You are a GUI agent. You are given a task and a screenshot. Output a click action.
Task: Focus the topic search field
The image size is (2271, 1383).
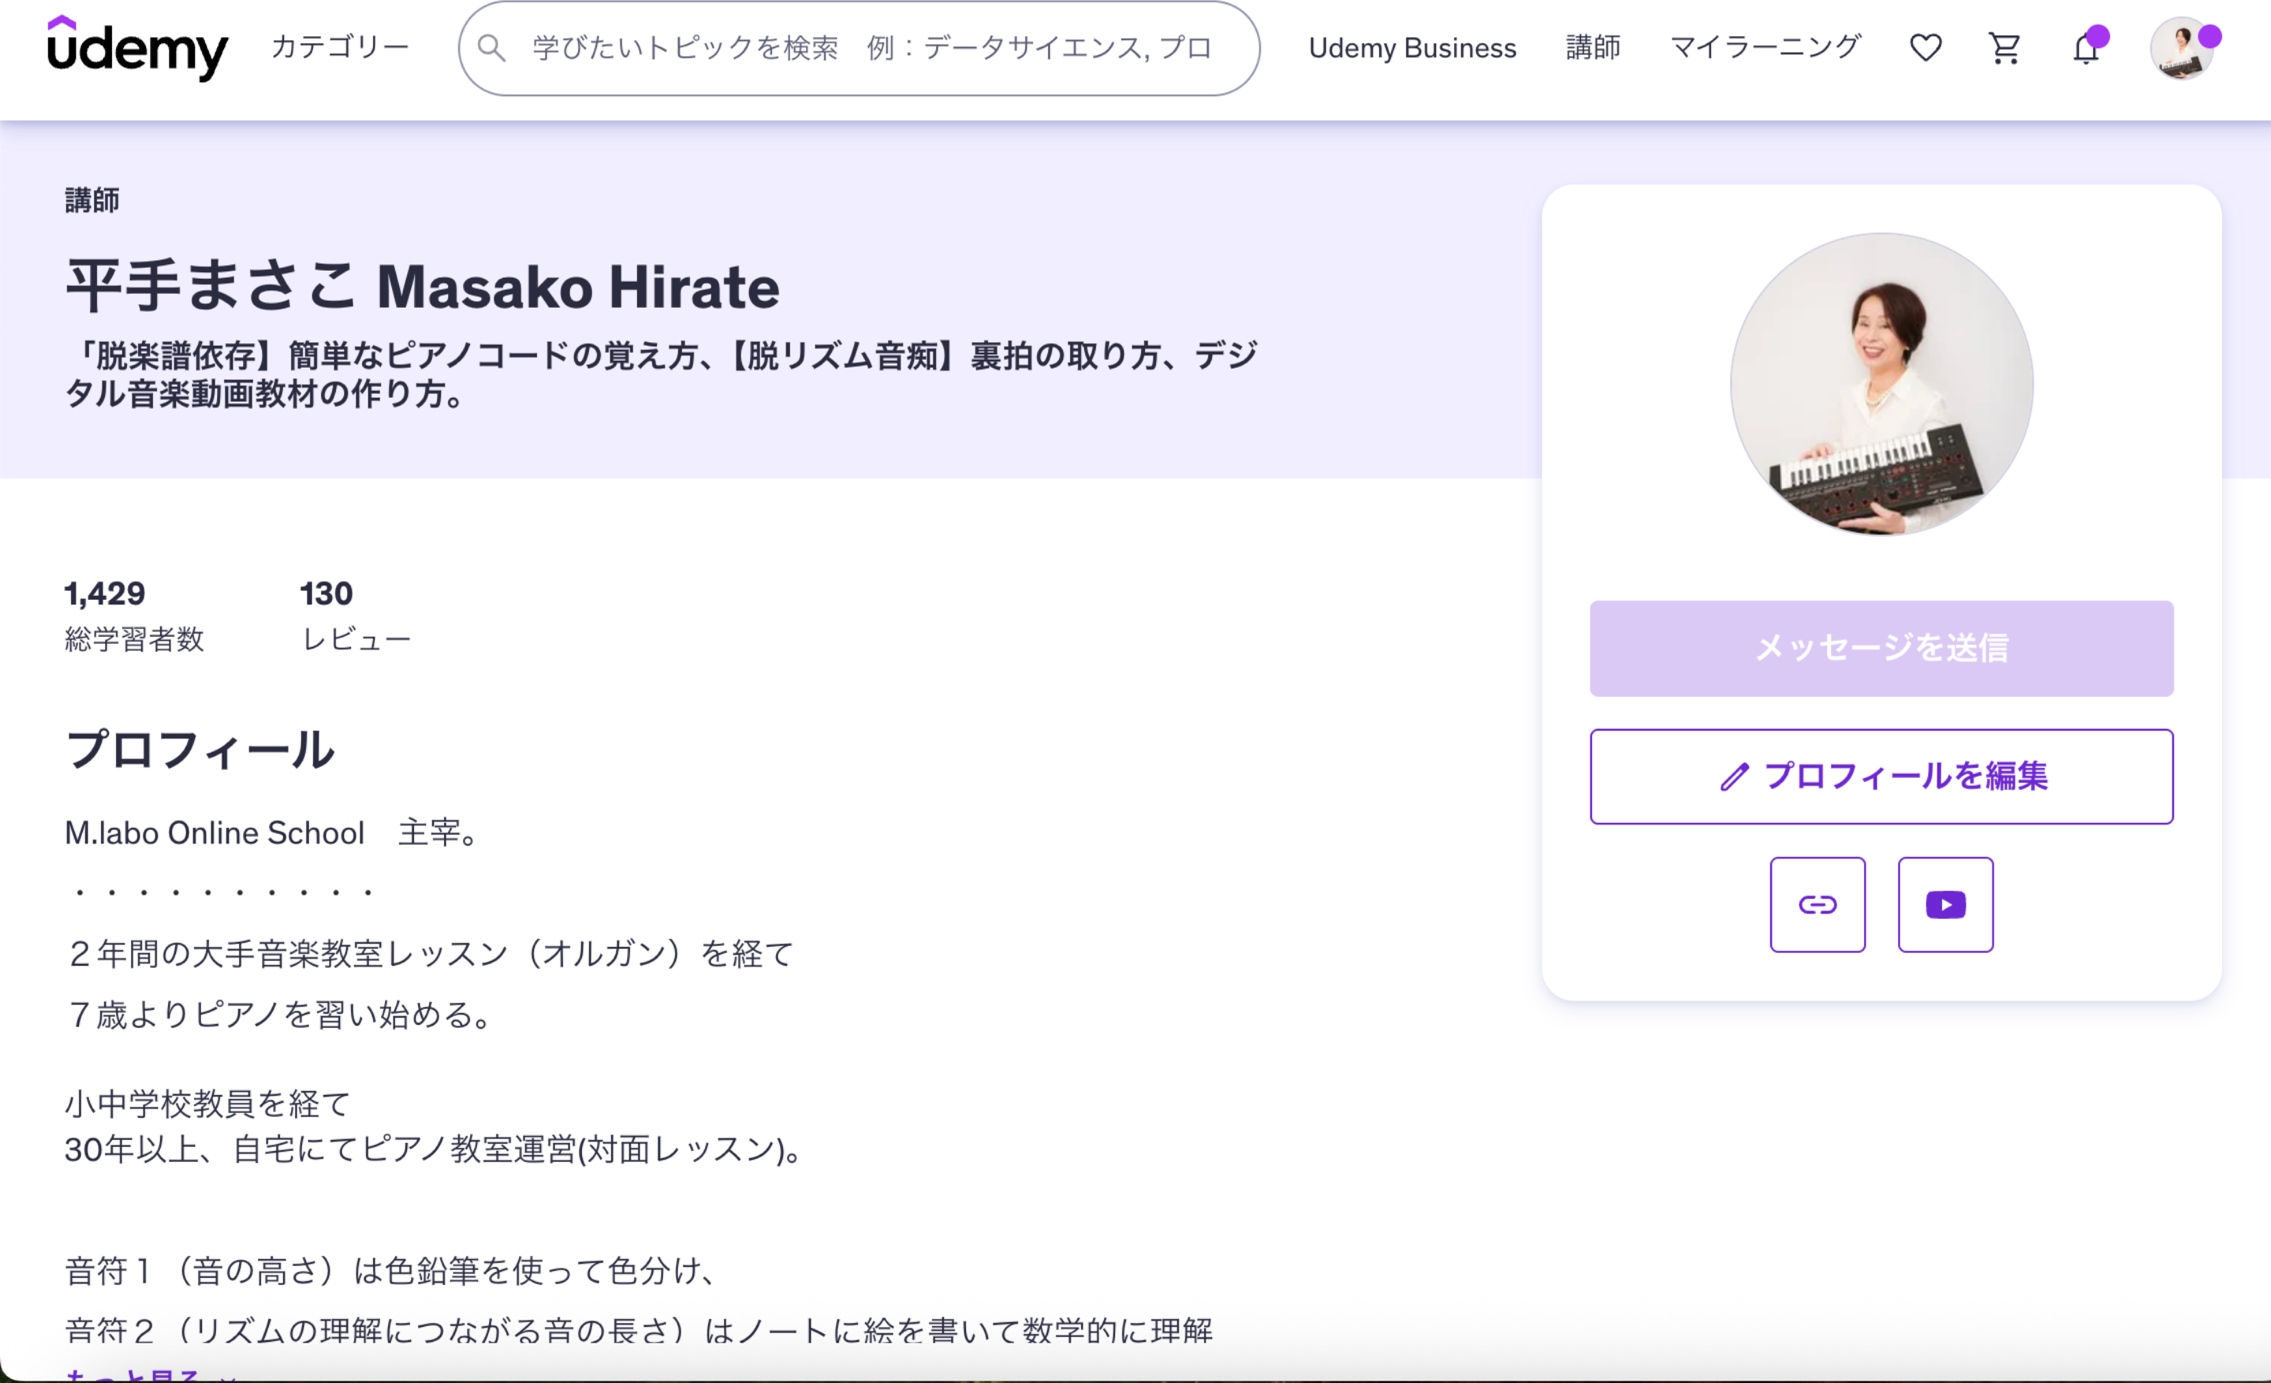coord(859,48)
